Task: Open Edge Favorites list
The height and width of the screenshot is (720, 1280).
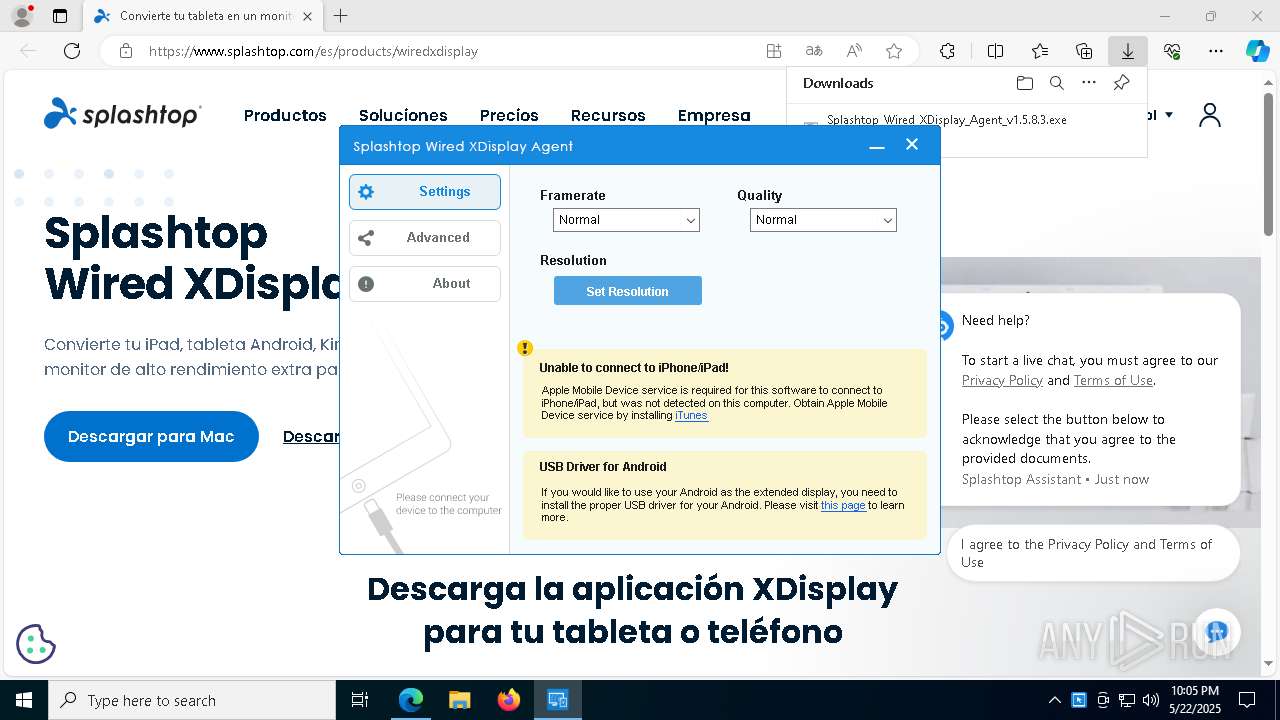Action: [x=1040, y=51]
